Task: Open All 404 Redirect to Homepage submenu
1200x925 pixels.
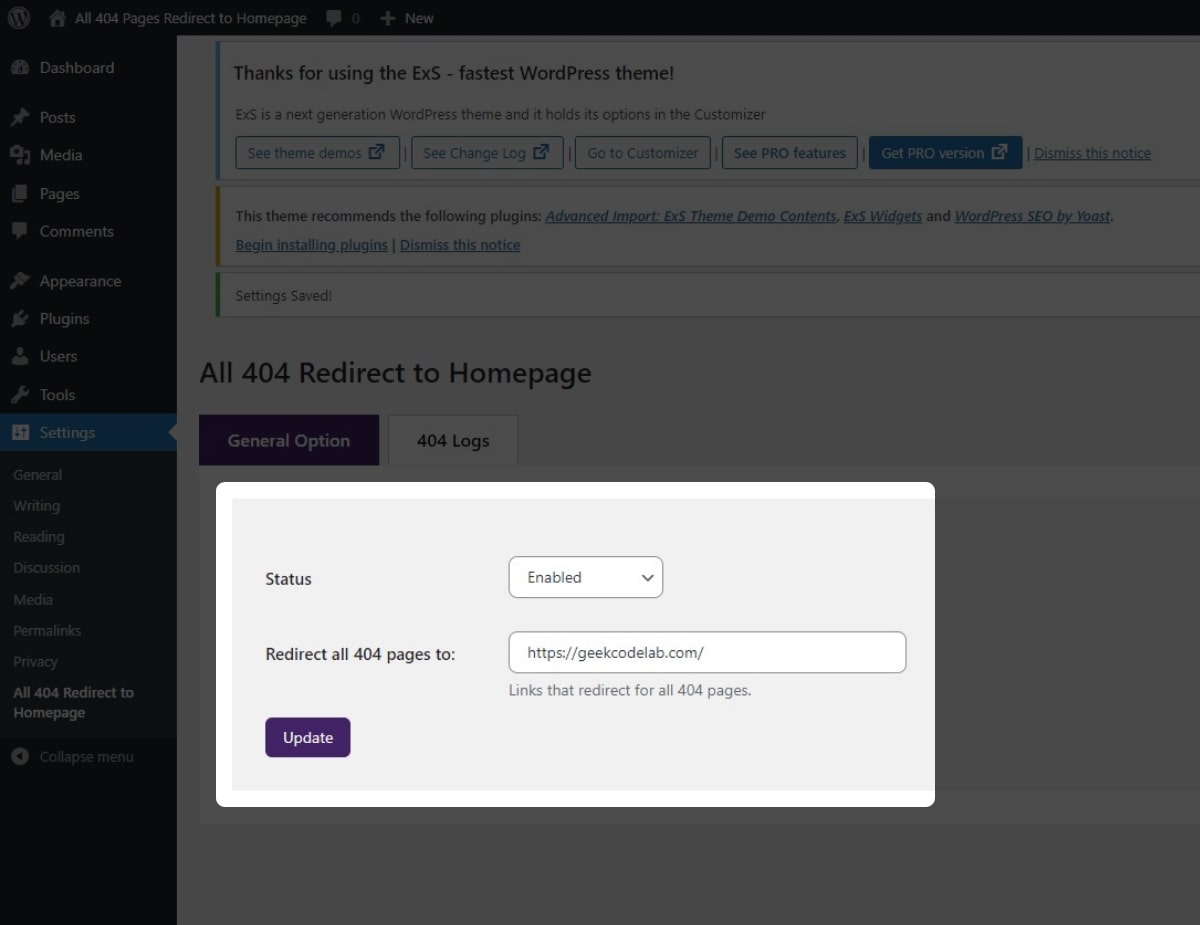Action: pyautogui.click(x=74, y=703)
